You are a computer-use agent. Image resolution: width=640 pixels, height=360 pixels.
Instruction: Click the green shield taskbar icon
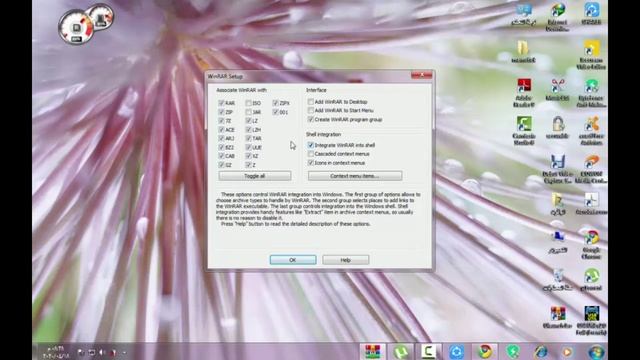pyautogui.click(x=513, y=351)
